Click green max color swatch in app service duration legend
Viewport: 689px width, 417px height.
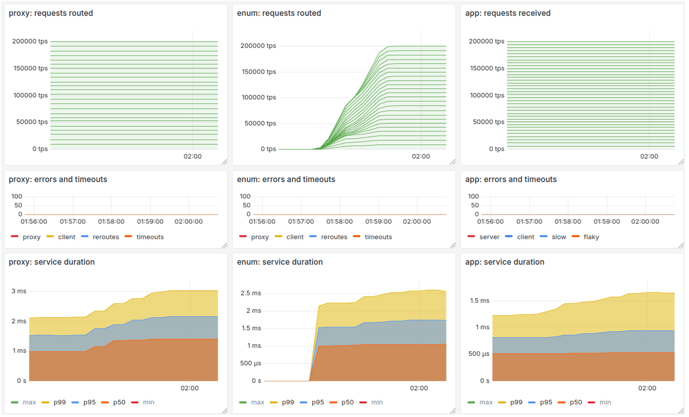pyautogui.click(x=471, y=402)
